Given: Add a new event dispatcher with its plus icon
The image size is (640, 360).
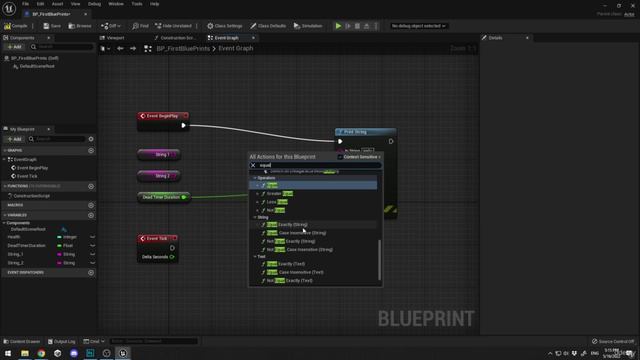Looking at the screenshot, I should (91, 273).
